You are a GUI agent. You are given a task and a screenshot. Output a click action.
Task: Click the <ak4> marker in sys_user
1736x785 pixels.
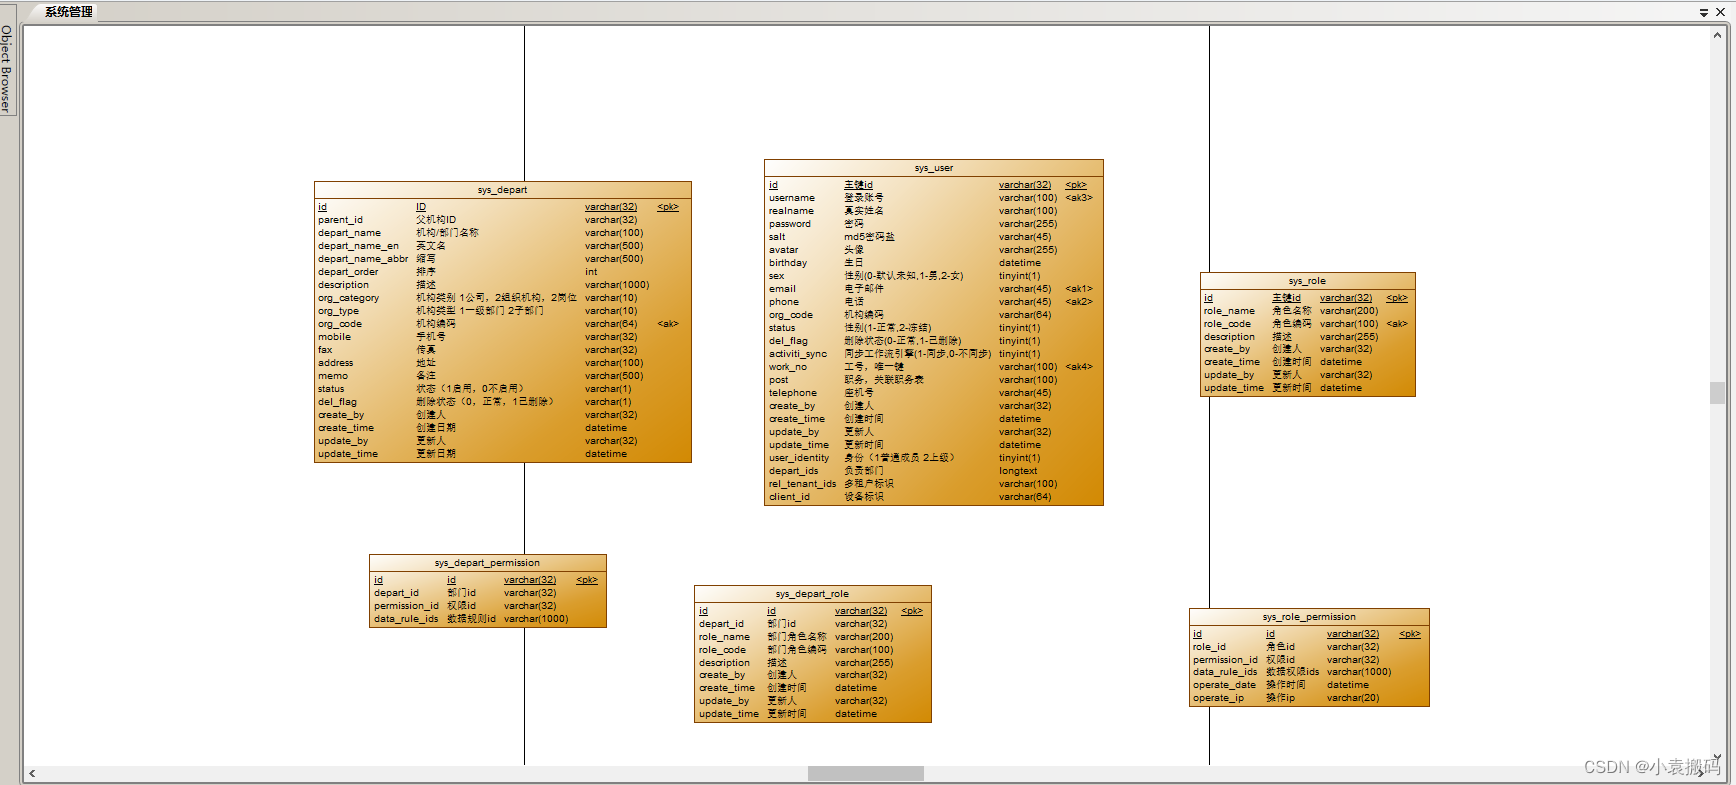1079,367
